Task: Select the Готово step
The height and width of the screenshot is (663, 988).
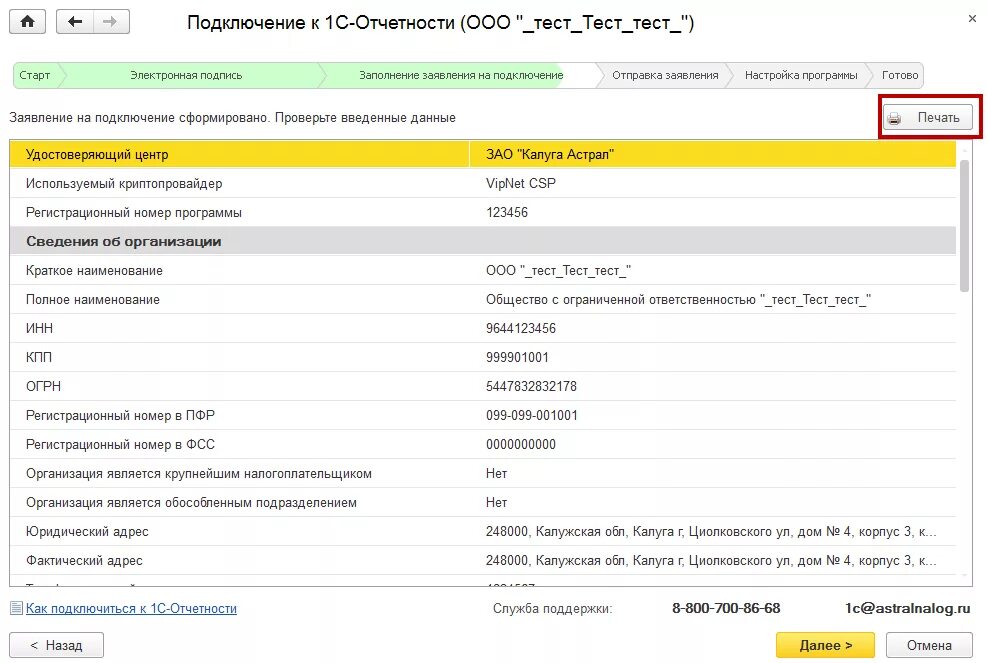Action: point(899,75)
